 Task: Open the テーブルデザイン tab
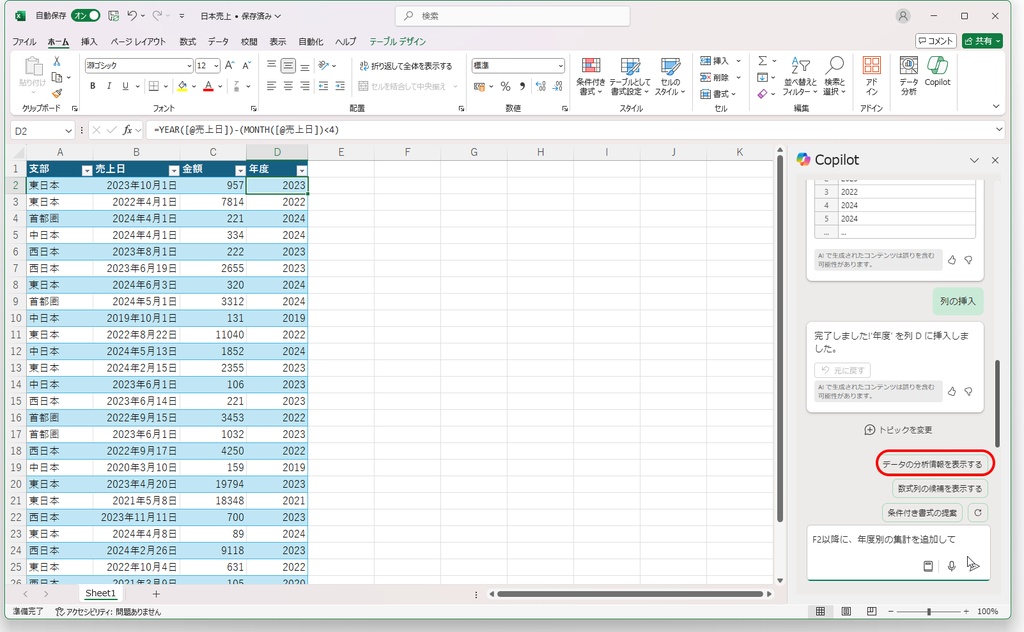[x=398, y=41]
